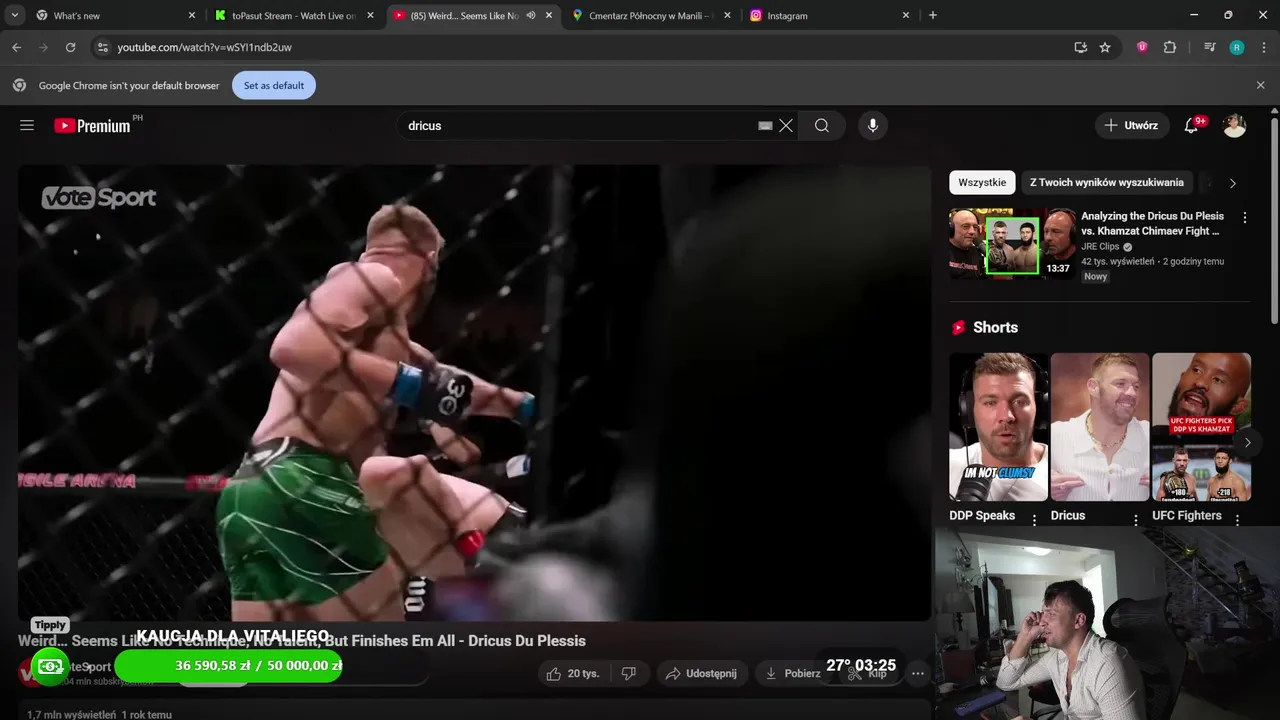
Task: Click the Tipply donation money icon
Action: coord(50,666)
